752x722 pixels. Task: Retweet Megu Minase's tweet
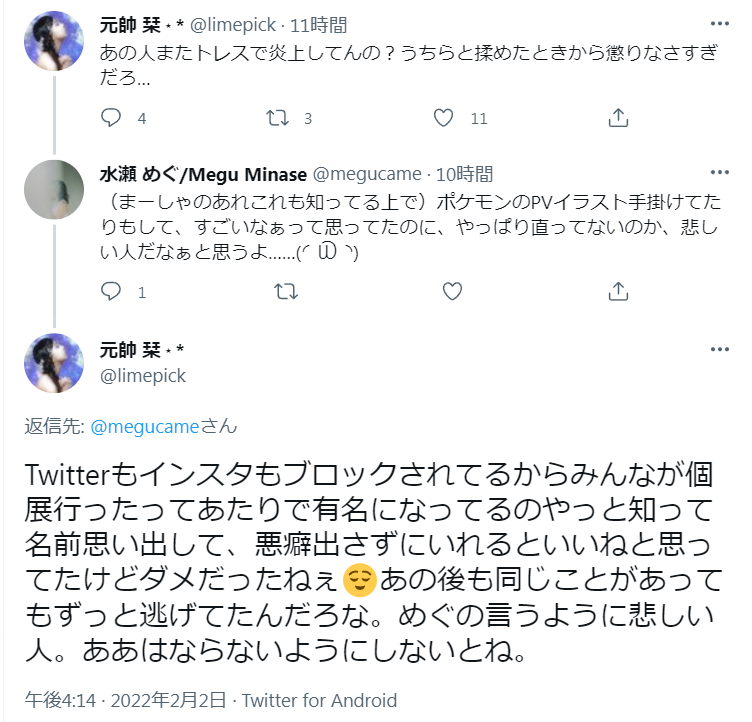[285, 292]
